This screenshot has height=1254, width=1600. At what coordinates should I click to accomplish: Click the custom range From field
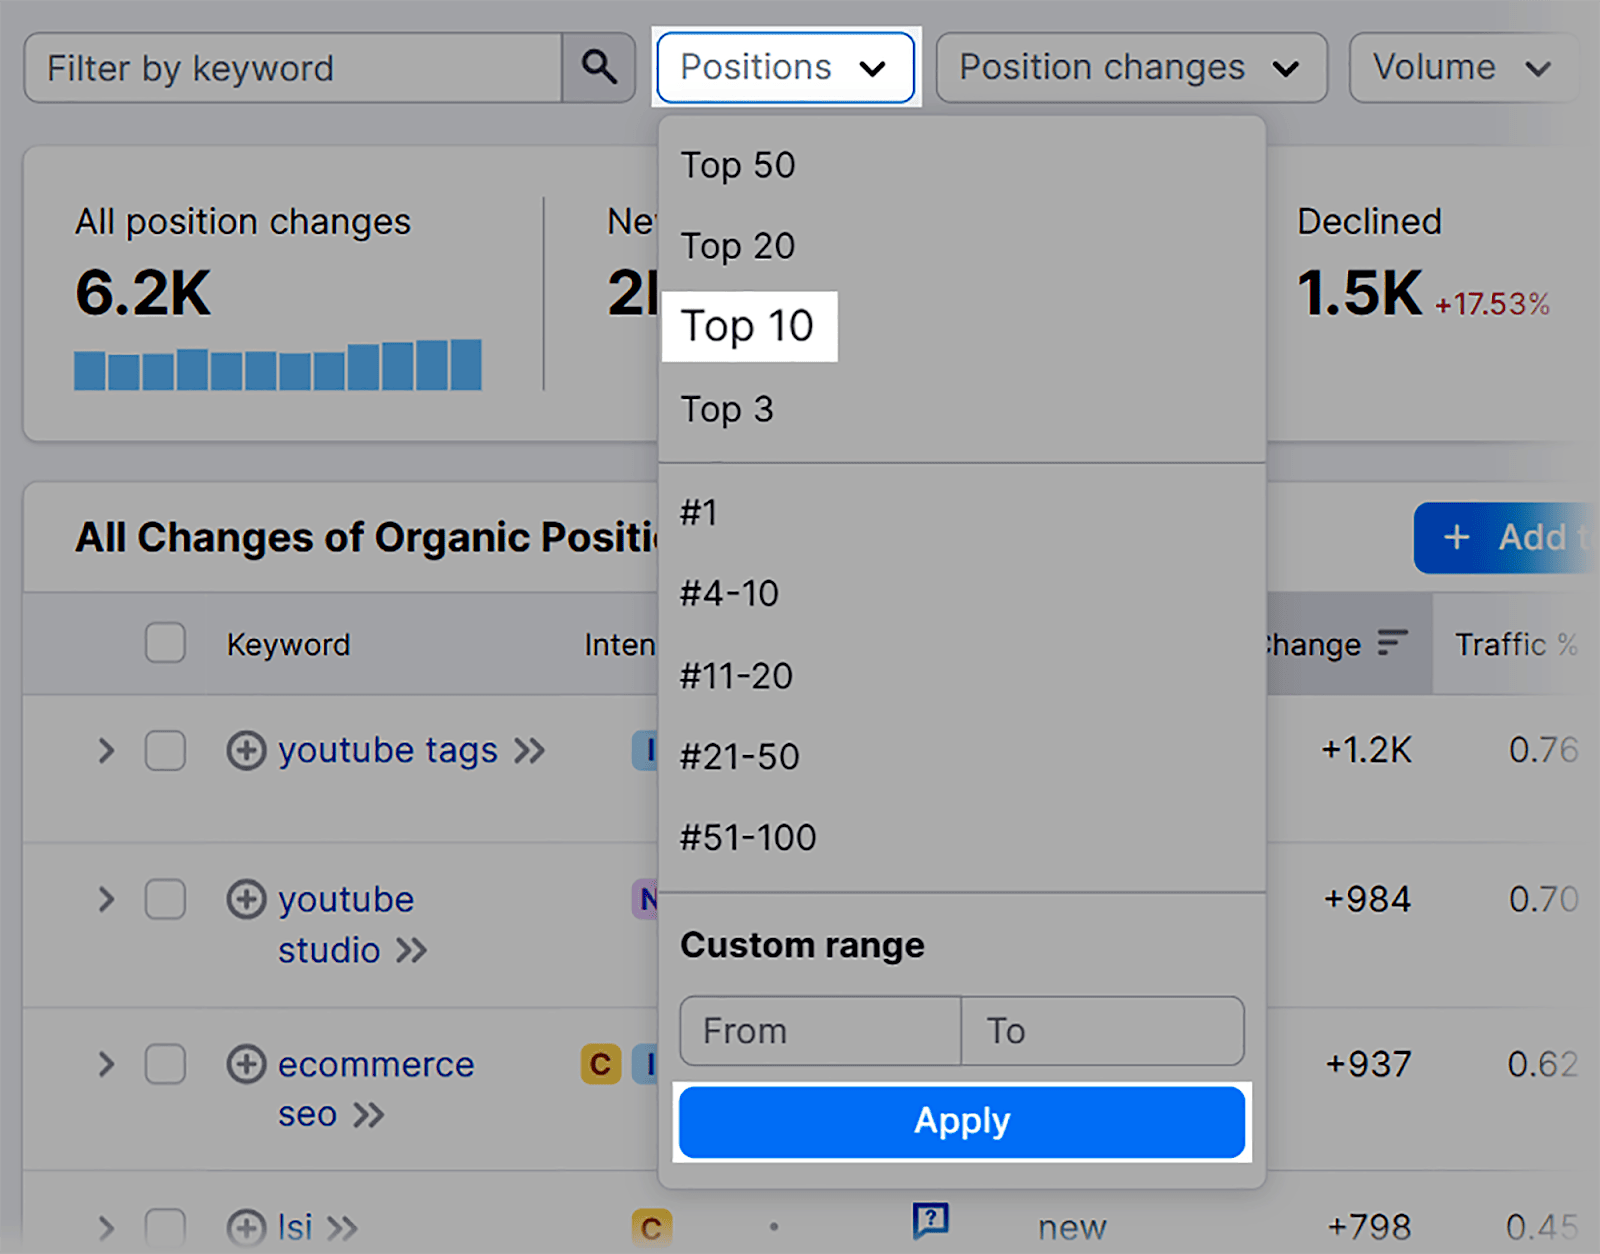[x=820, y=1031]
